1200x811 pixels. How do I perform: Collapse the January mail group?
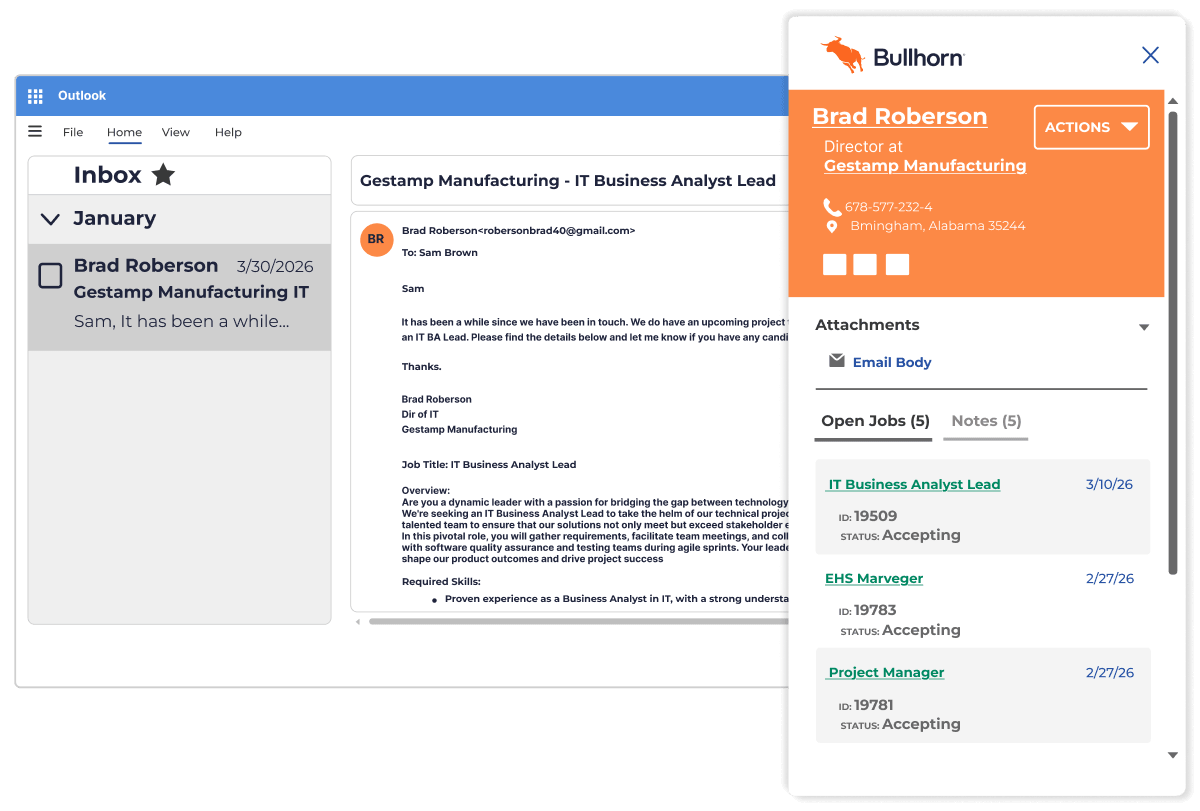coord(49,218)
